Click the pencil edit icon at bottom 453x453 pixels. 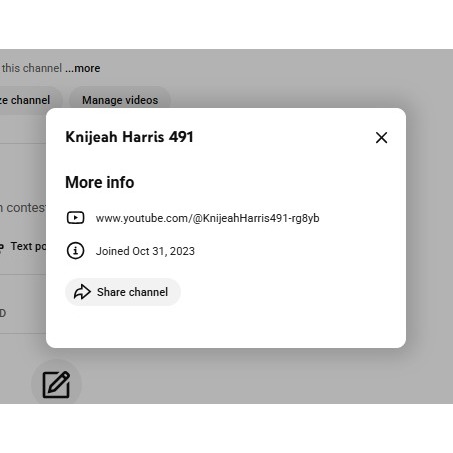click(x=56, y=384)
